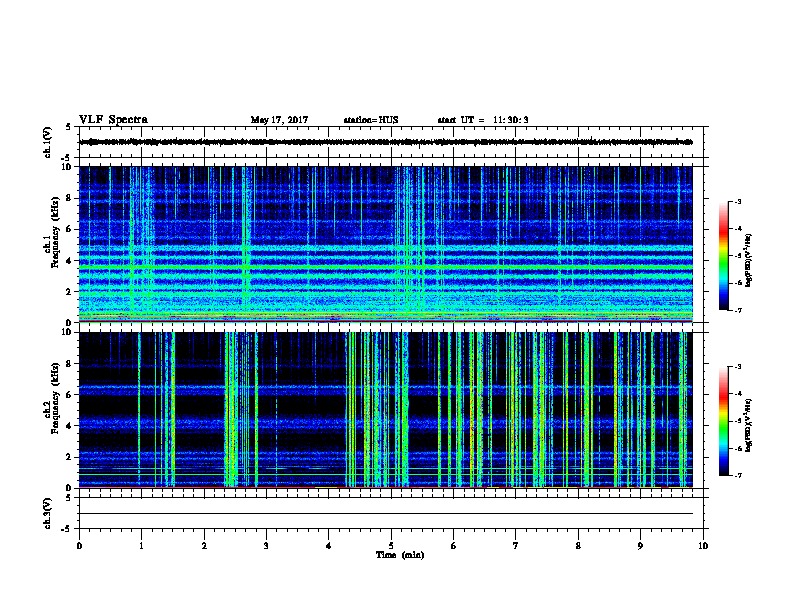Click the time axis tick label "3"
The width and height of the screenshot is (792, 612).
(266, 546)
